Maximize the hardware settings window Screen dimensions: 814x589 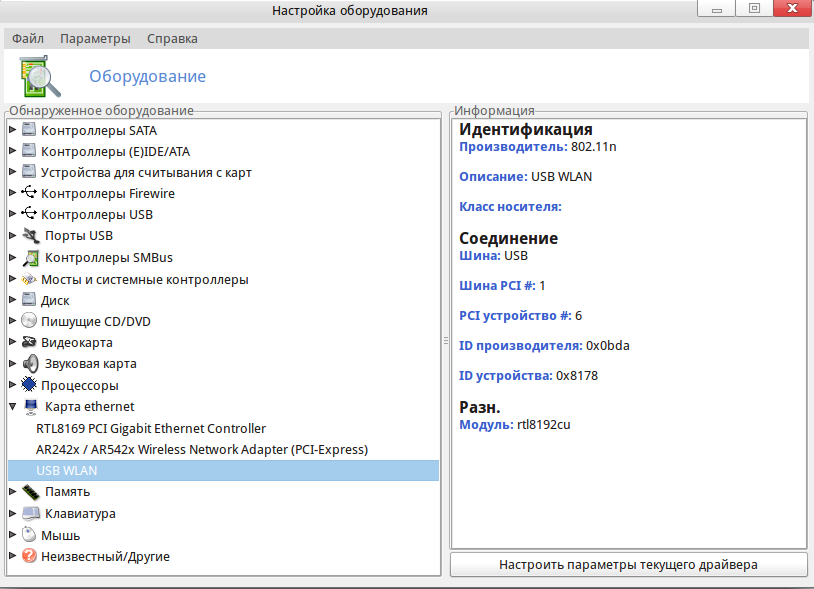coord(754,8)
